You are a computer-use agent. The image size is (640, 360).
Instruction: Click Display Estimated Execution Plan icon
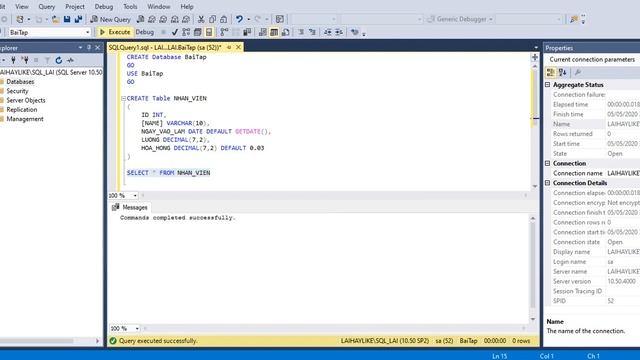186,32
